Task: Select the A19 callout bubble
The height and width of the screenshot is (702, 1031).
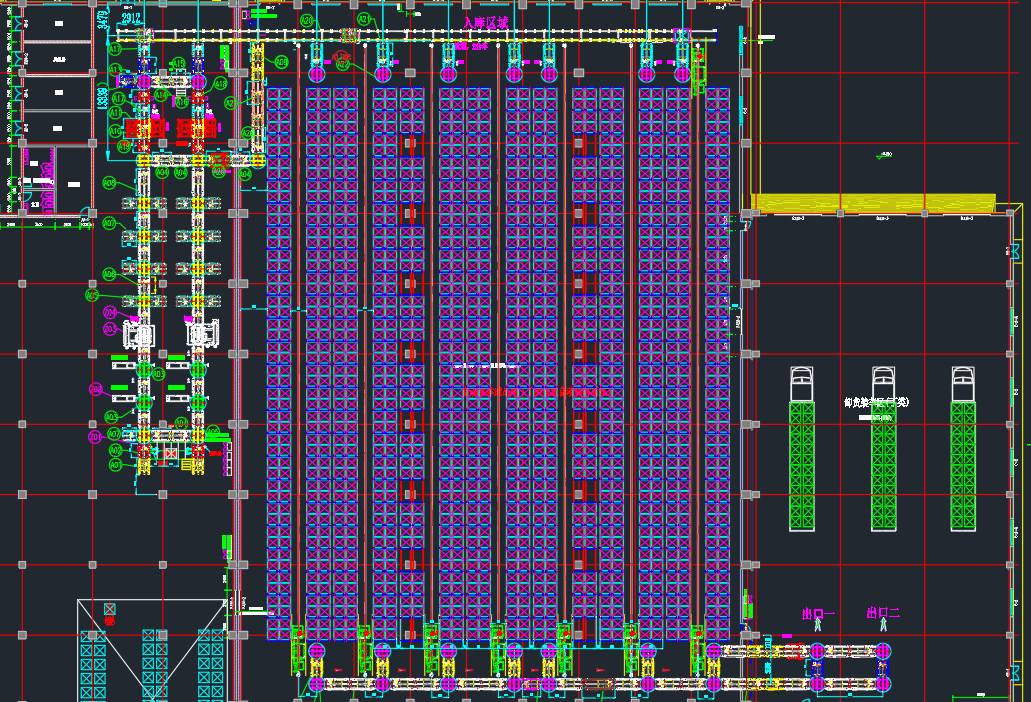Action: (x=124, y=146)
